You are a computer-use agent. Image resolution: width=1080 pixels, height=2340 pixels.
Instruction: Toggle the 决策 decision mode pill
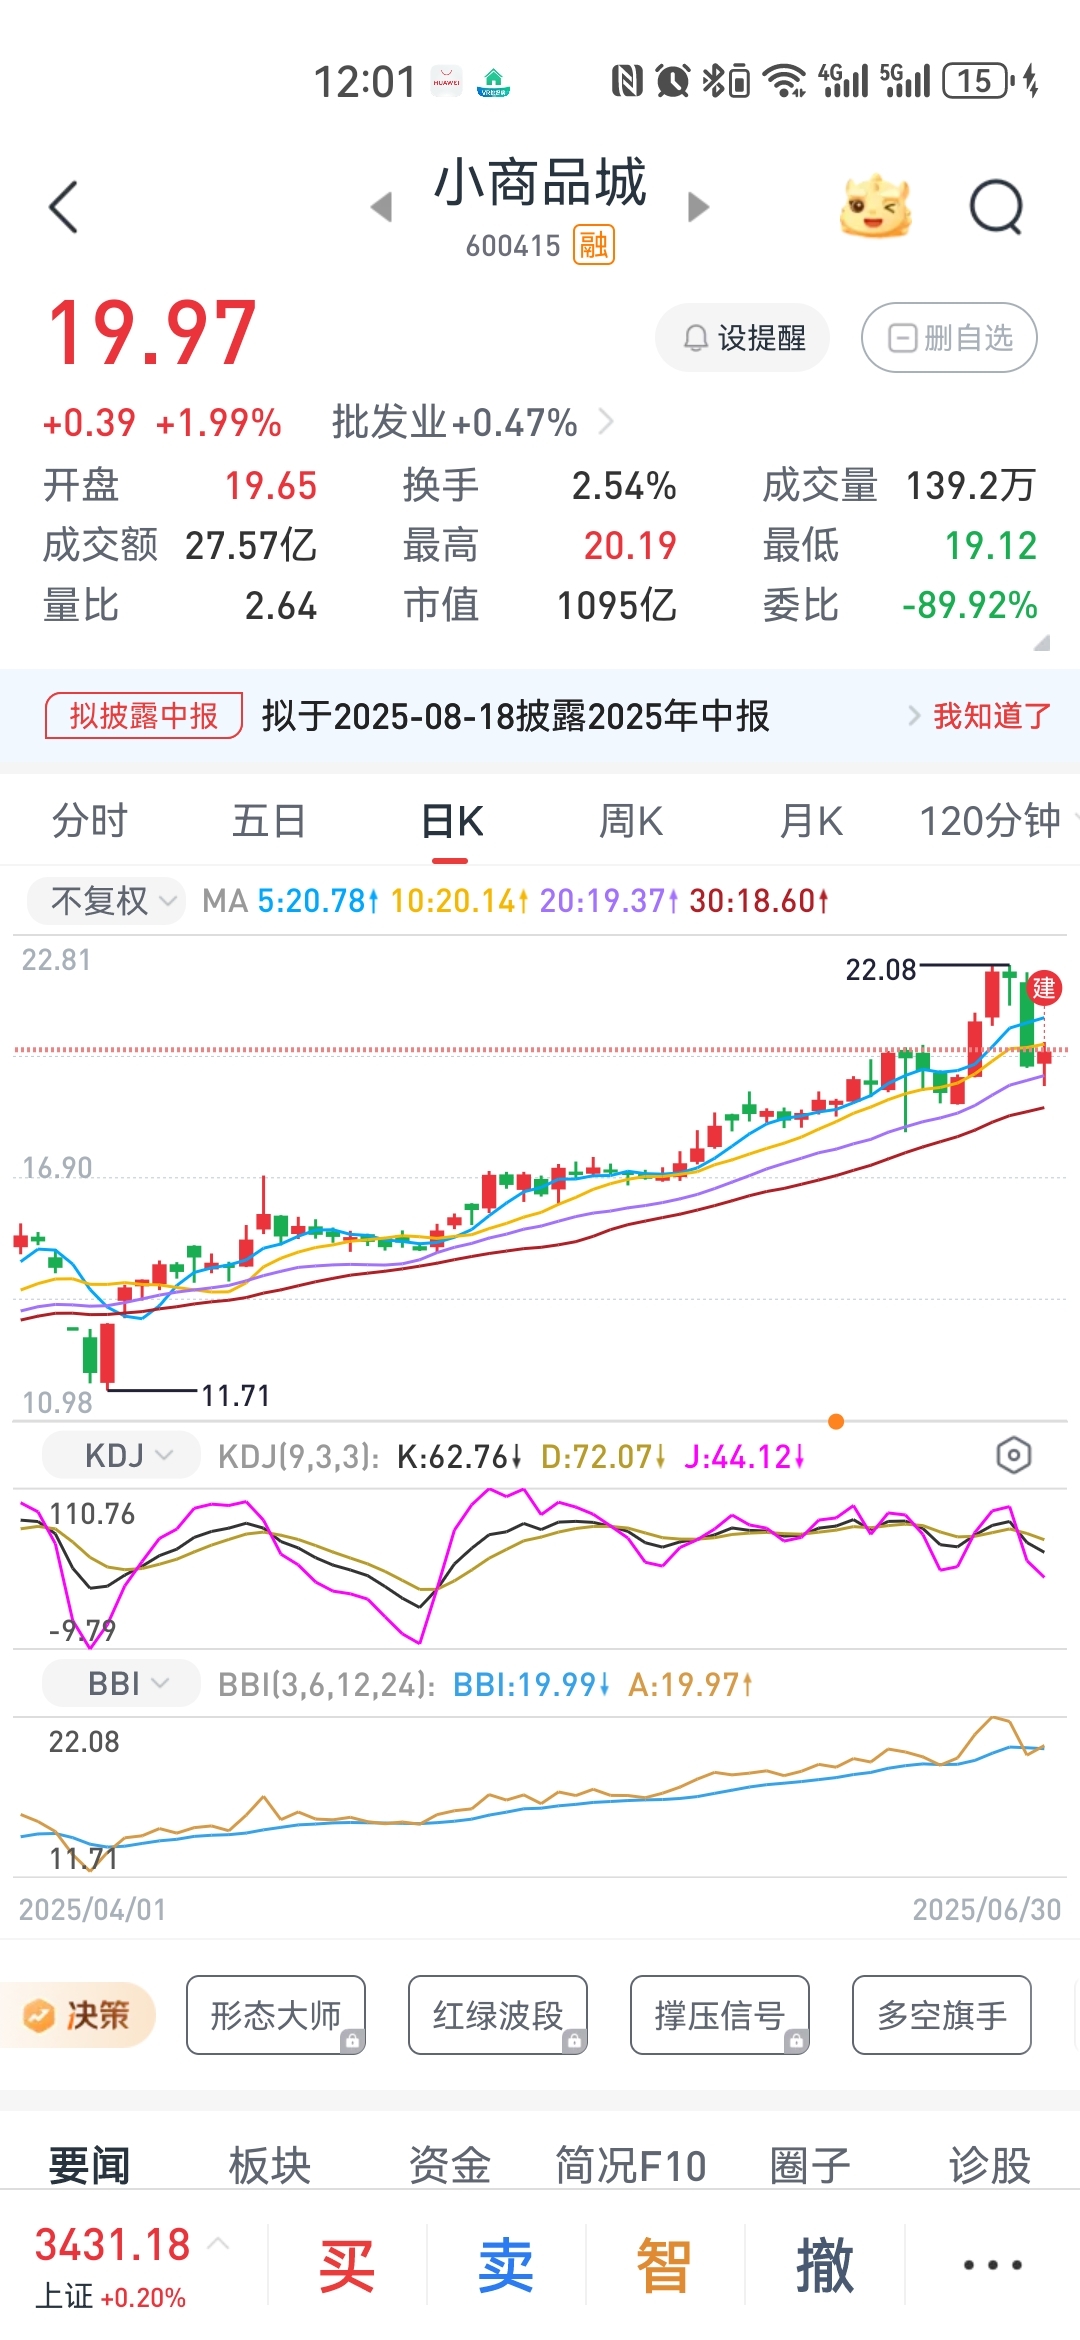click(x=78, y=2015)
